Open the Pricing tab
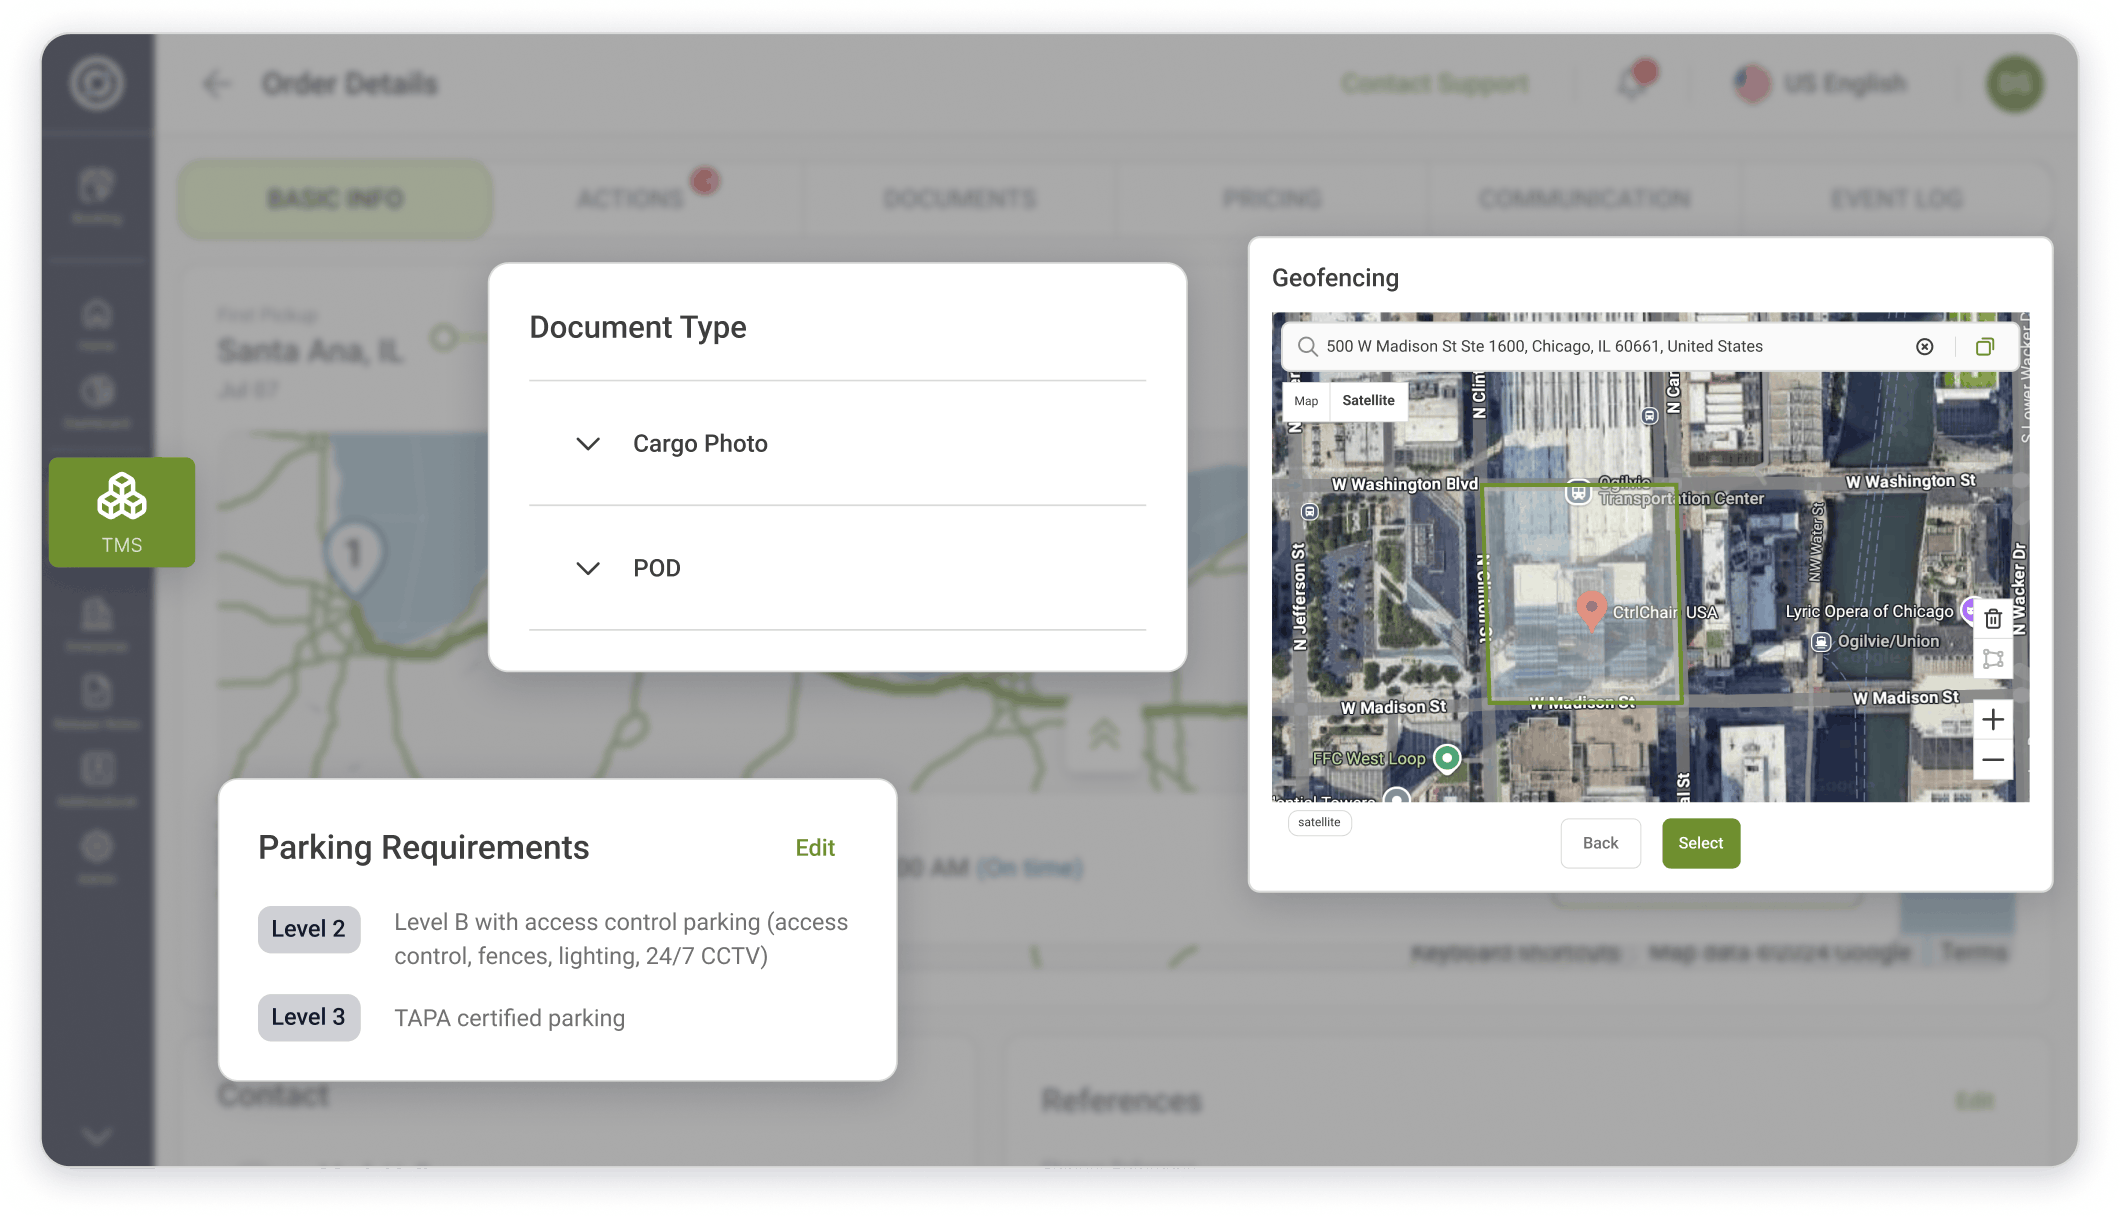Screen dimensions: 2120x1216 [x=1271, y=199]
